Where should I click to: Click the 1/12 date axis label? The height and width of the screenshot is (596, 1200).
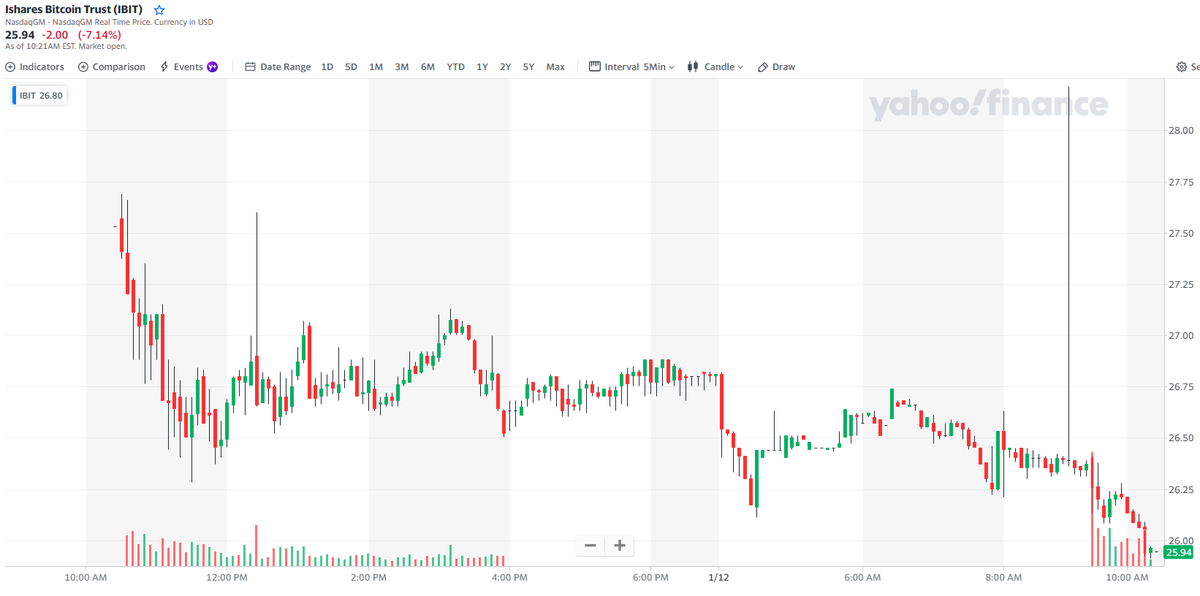(717, 577)
